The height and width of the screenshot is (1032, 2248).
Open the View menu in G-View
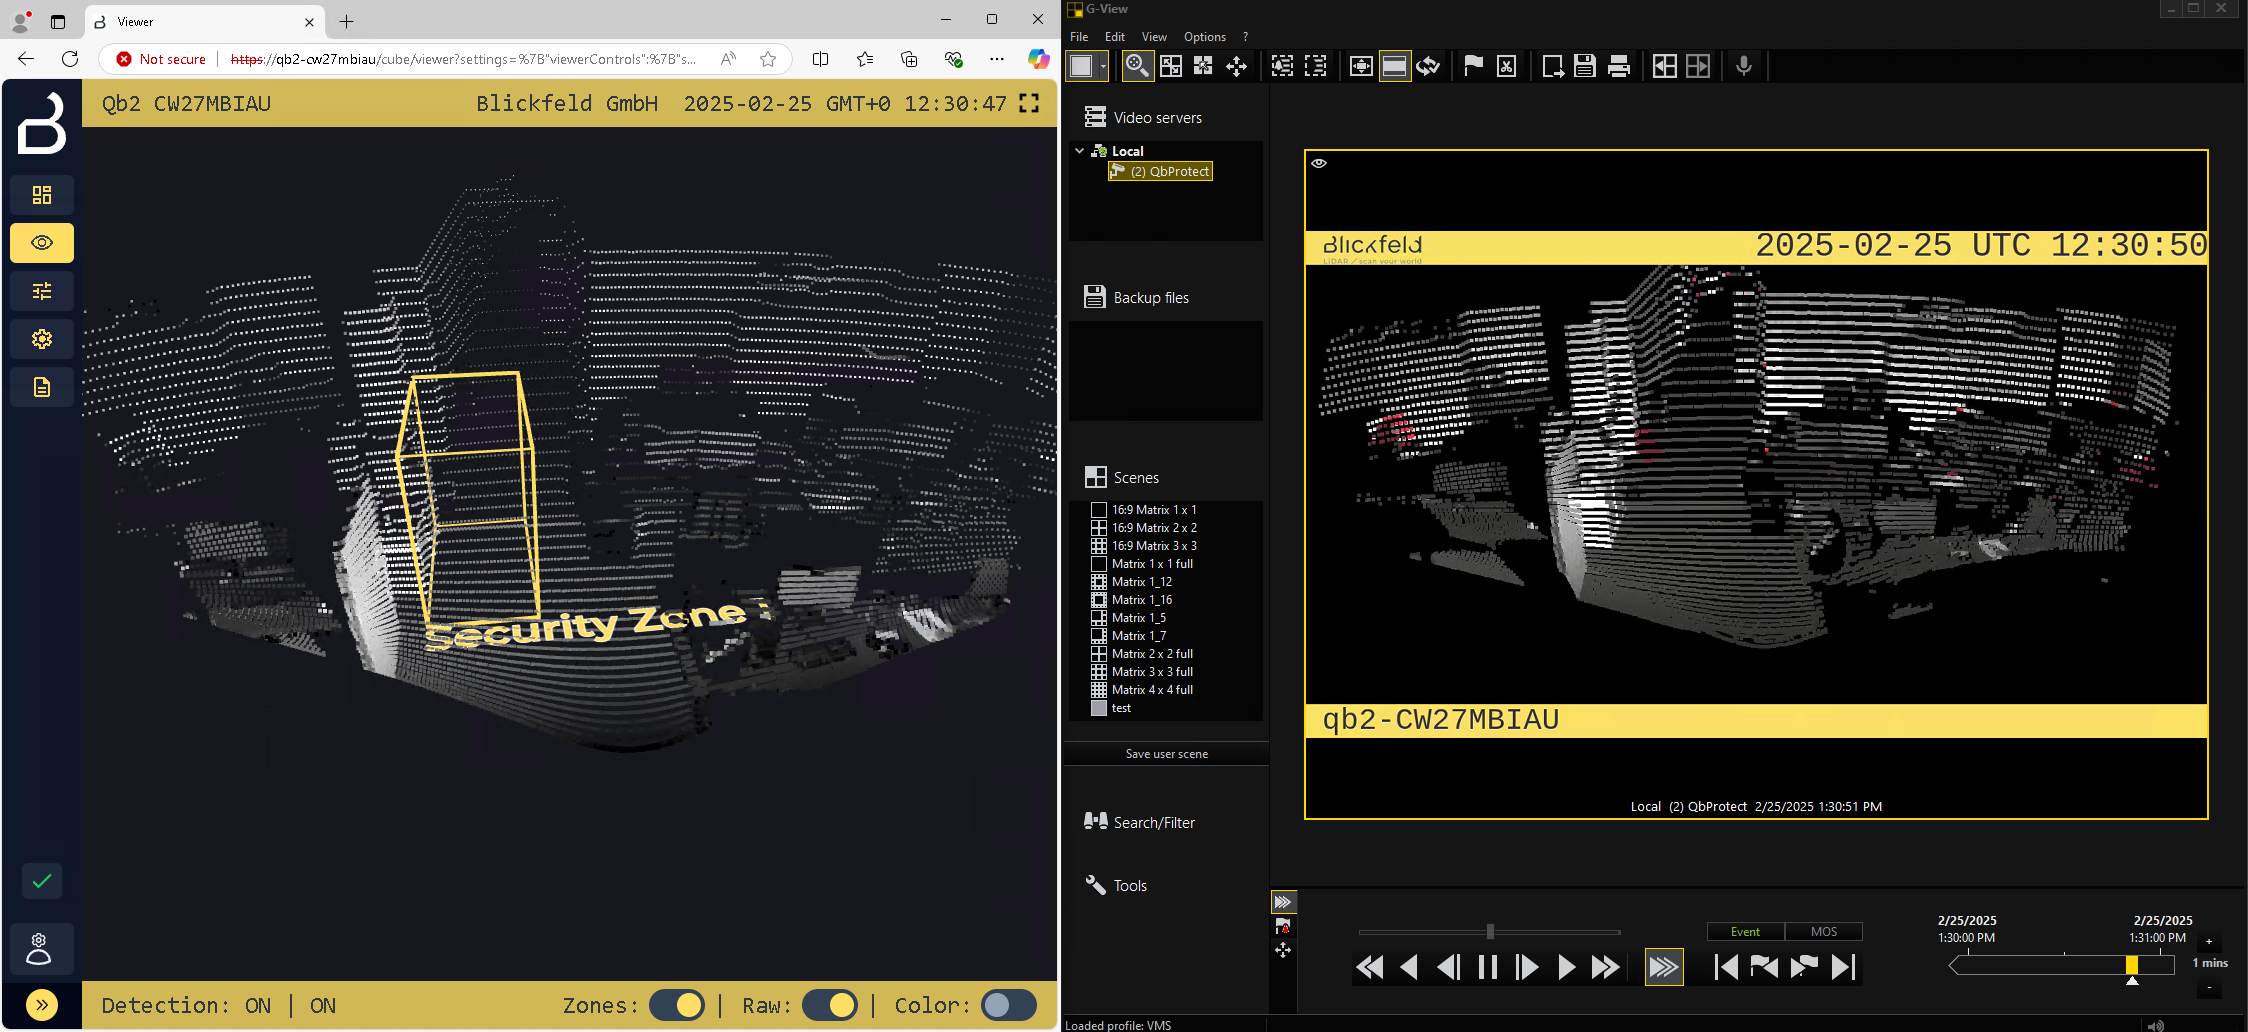click(x=1154, y=37)
